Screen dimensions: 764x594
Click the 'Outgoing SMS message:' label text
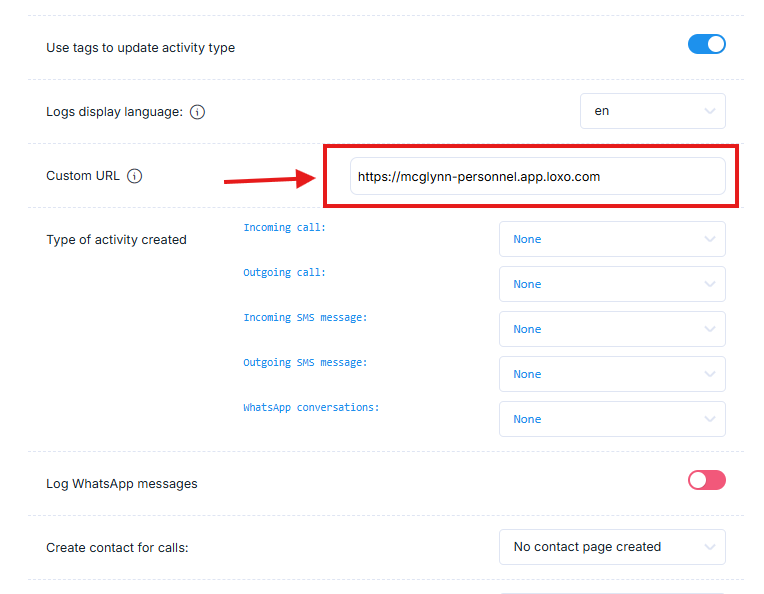[x=305, y=363]
